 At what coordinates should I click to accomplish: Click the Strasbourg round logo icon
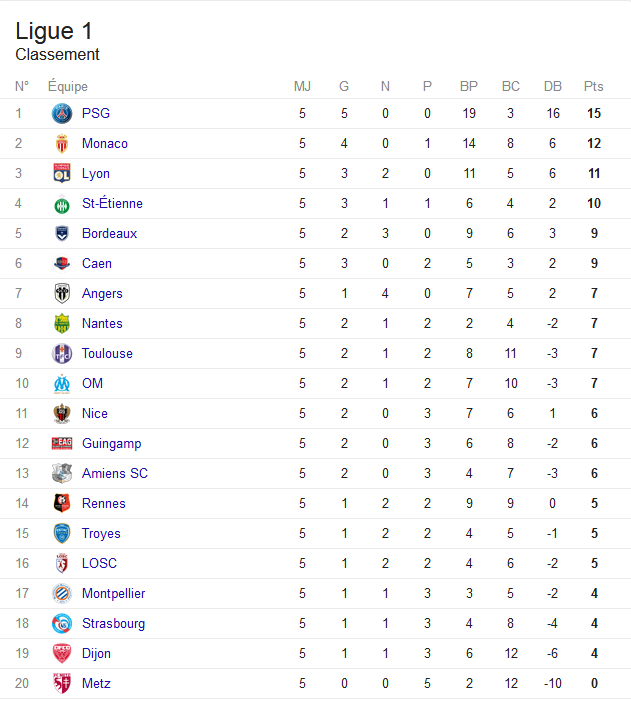pyautogui.click(x=62, y=624)
